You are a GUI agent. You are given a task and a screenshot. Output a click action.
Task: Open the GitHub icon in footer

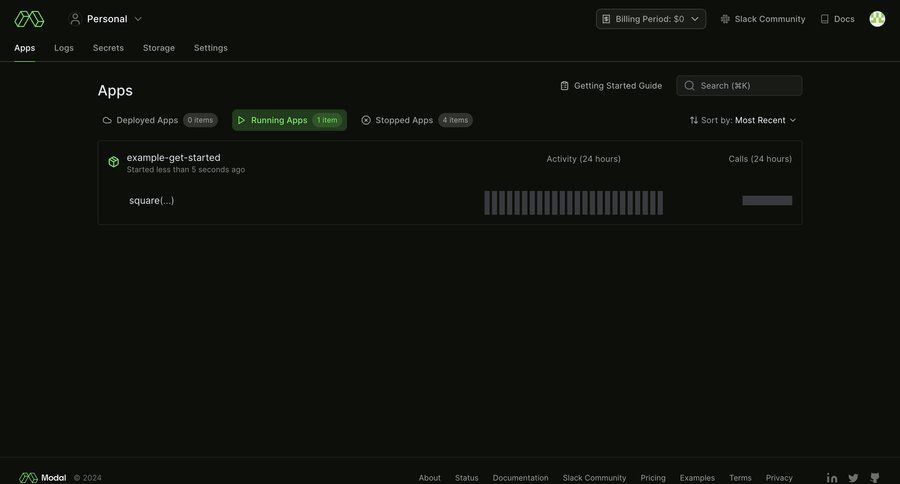pos(875,478)
